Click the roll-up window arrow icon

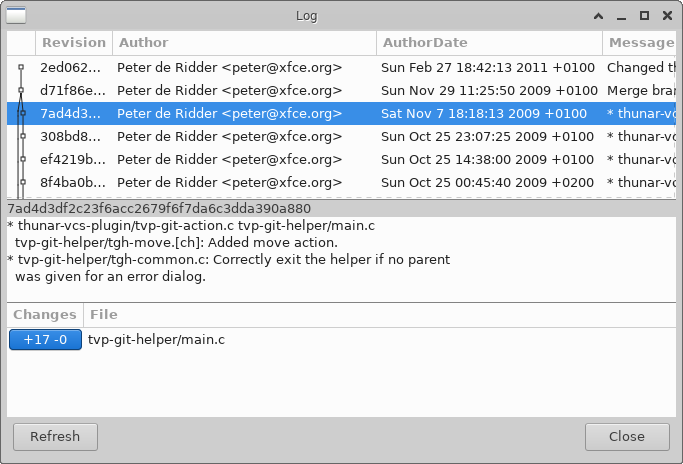598,16
